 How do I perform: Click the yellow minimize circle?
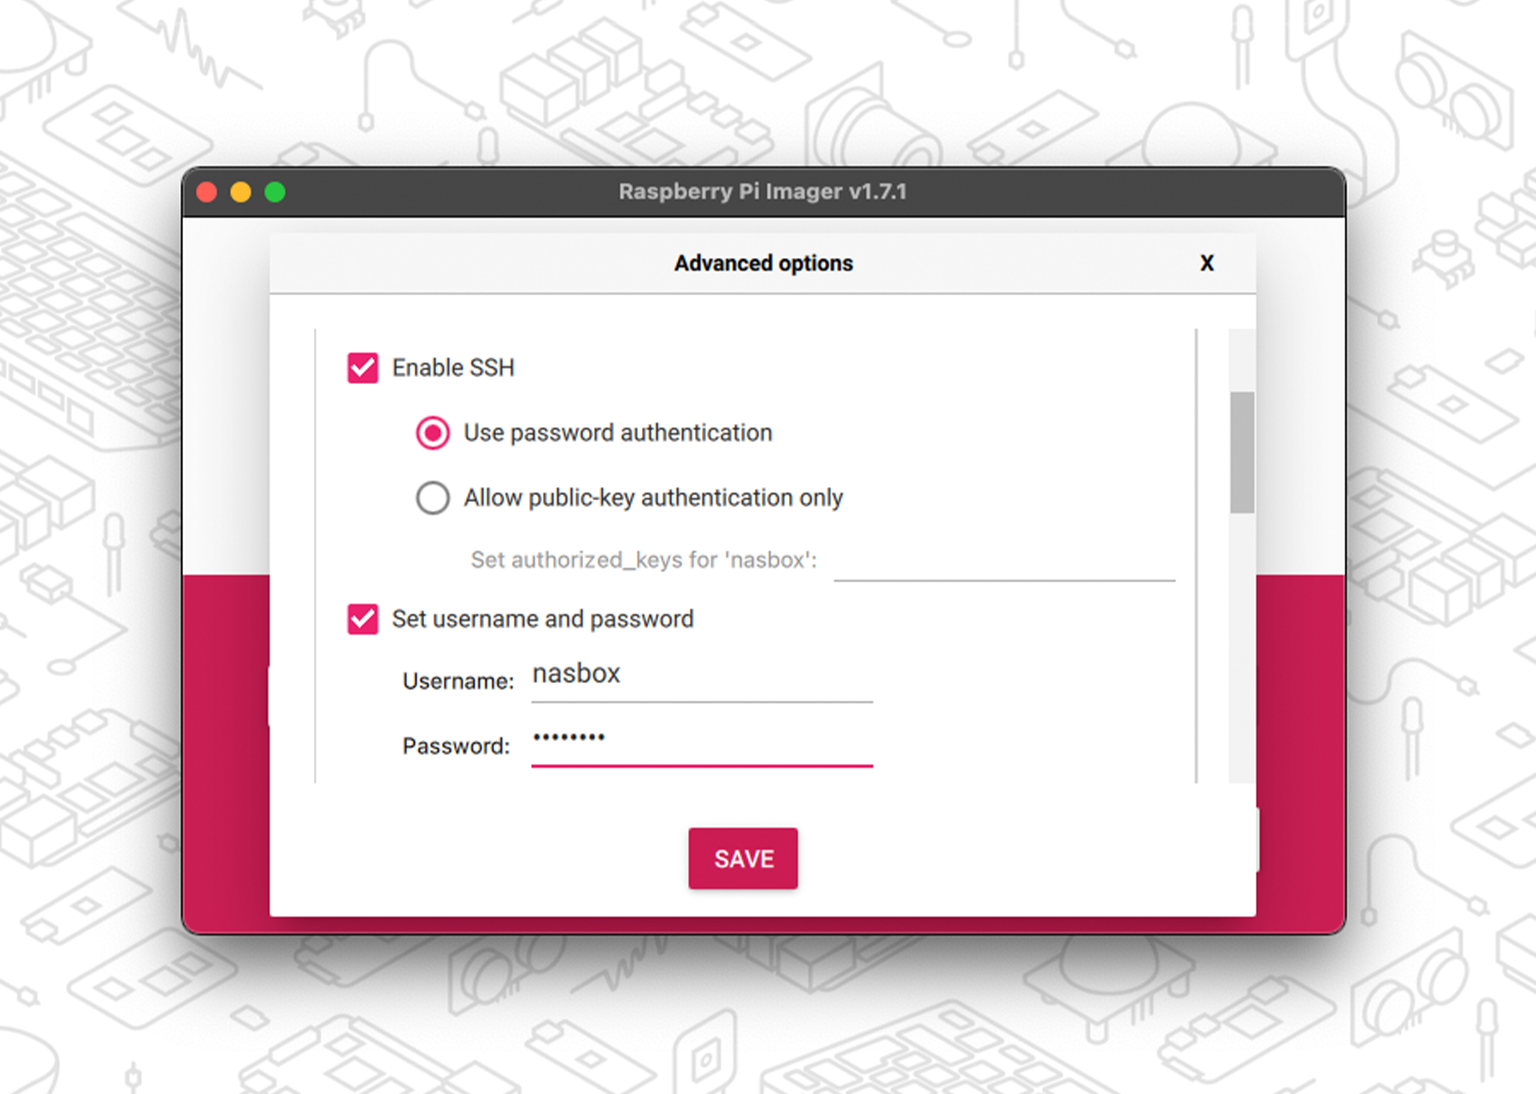pos(241,191)
